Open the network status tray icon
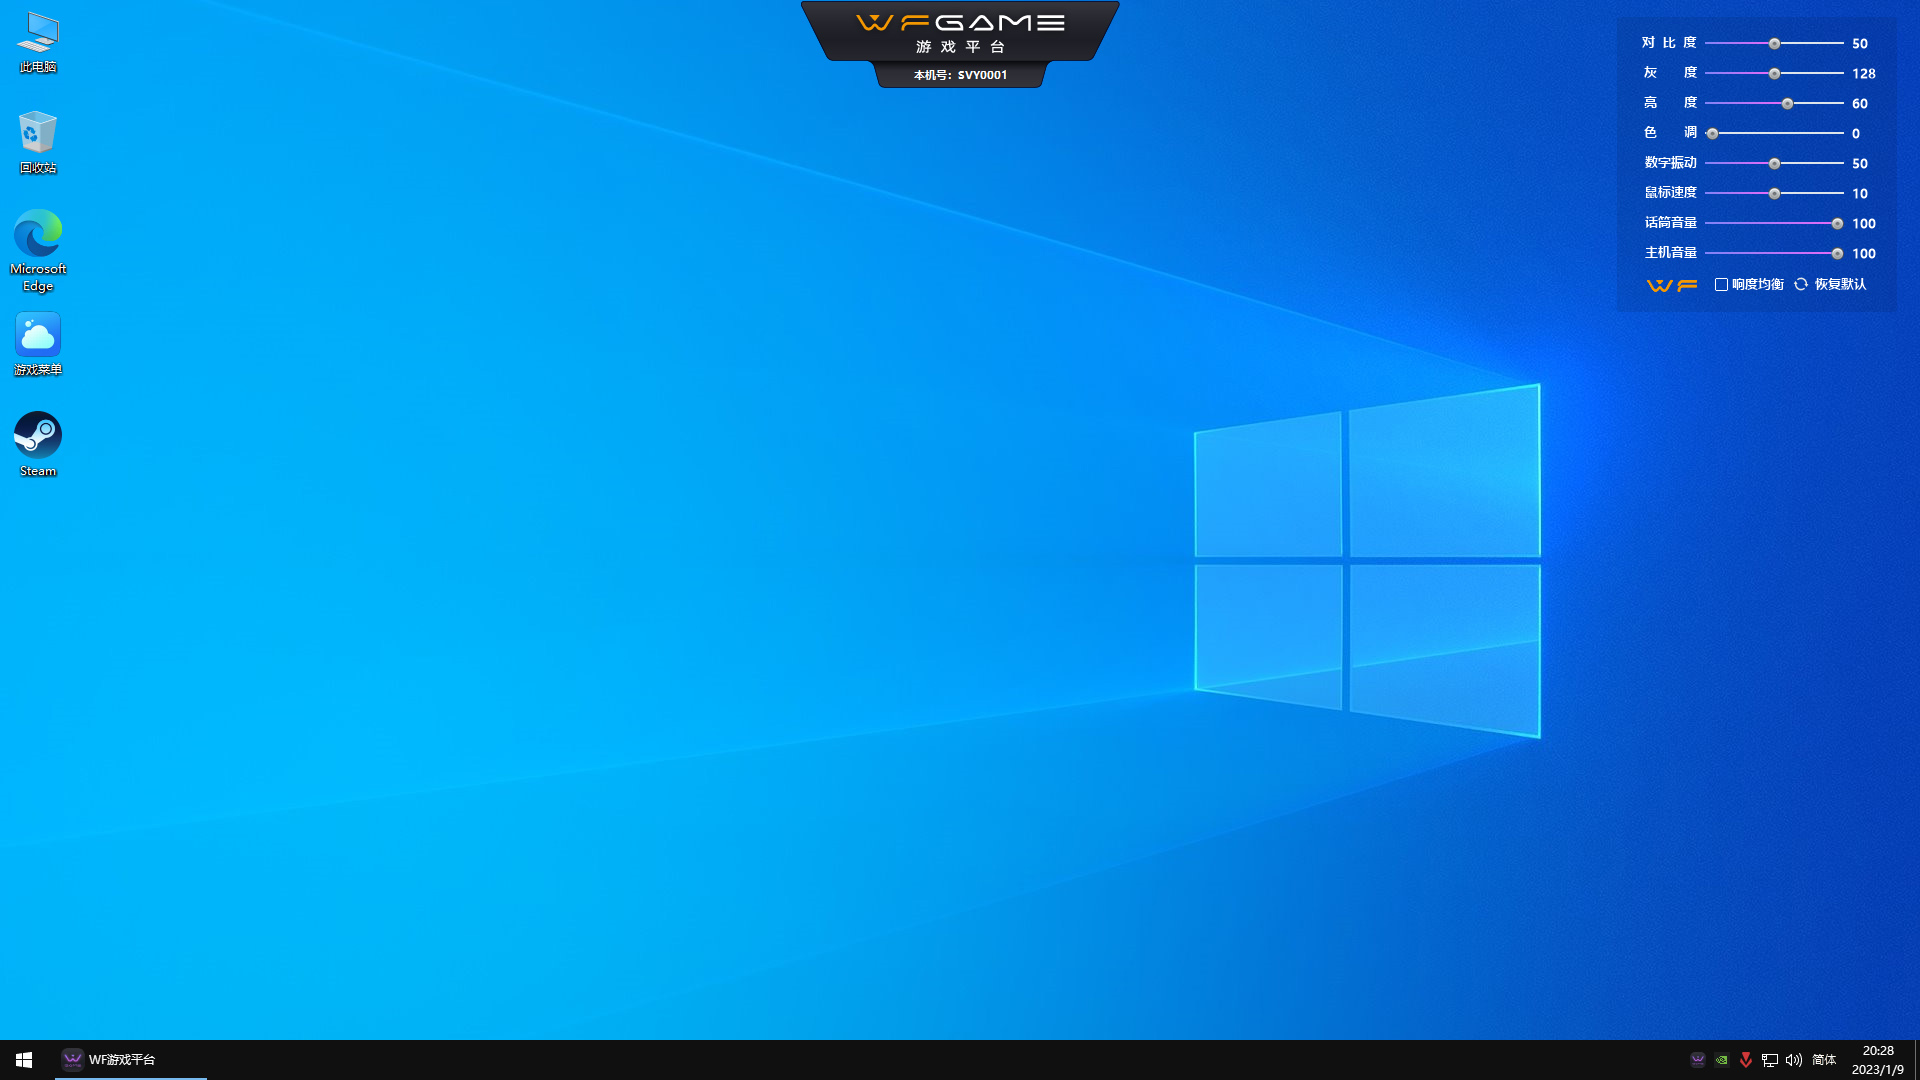Image resolution: width=1920 pixels, height=1080 pixels. point(1770,1060)
